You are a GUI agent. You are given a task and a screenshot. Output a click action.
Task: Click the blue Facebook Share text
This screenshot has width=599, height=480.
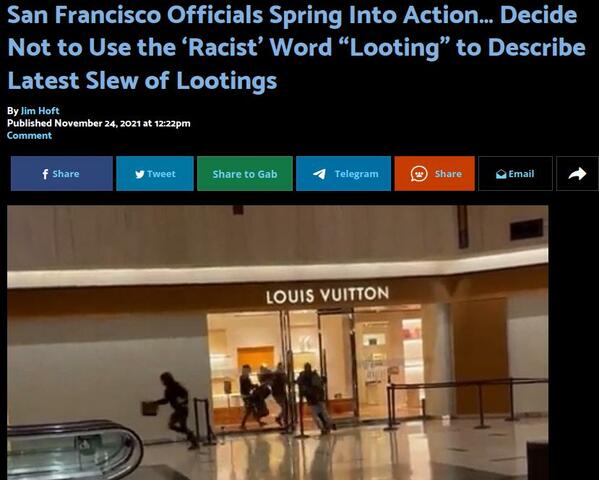[x=66, y=174]
